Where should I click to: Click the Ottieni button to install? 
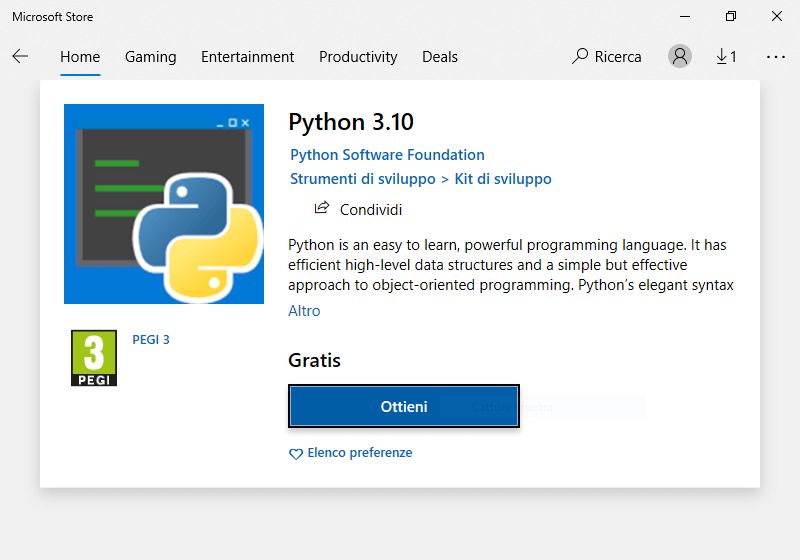point(404,406)
